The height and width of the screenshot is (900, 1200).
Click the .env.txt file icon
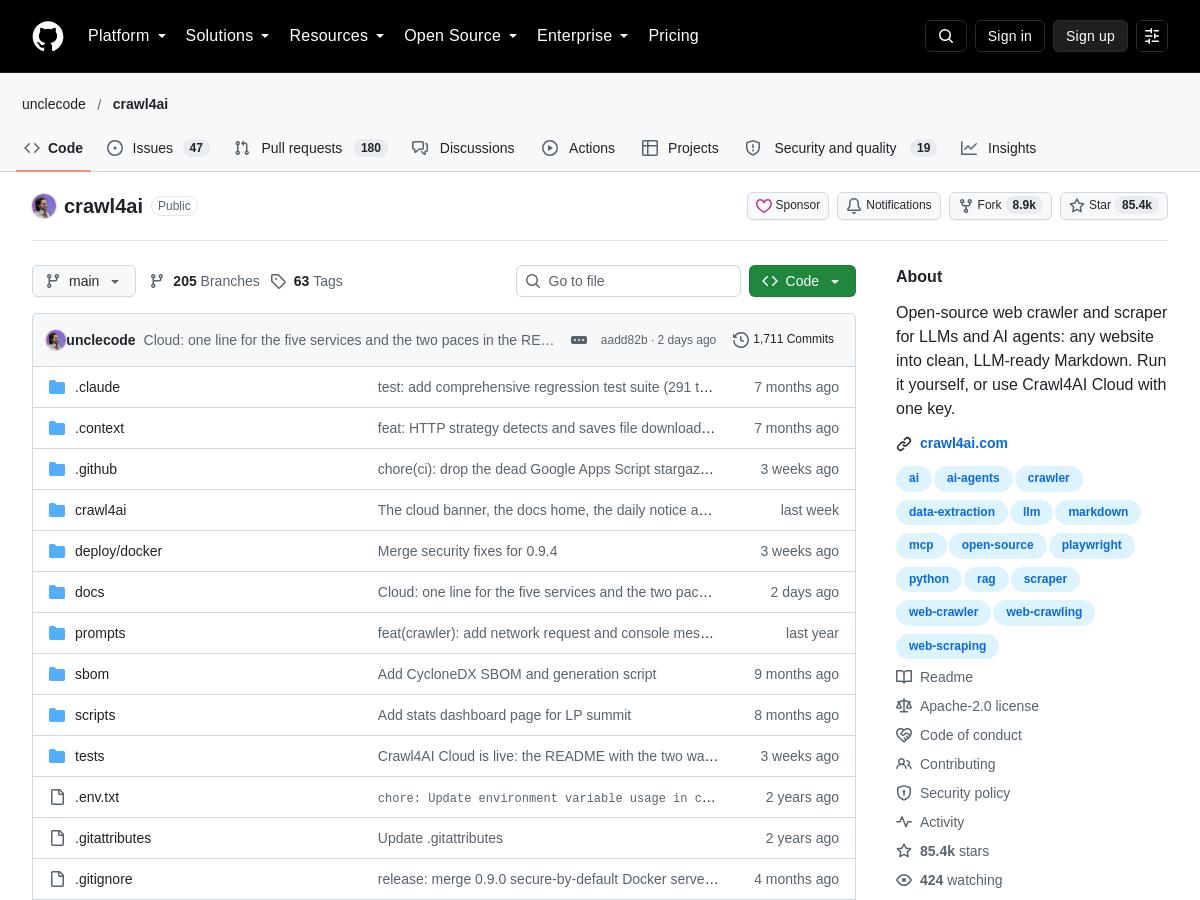[57, 797]
